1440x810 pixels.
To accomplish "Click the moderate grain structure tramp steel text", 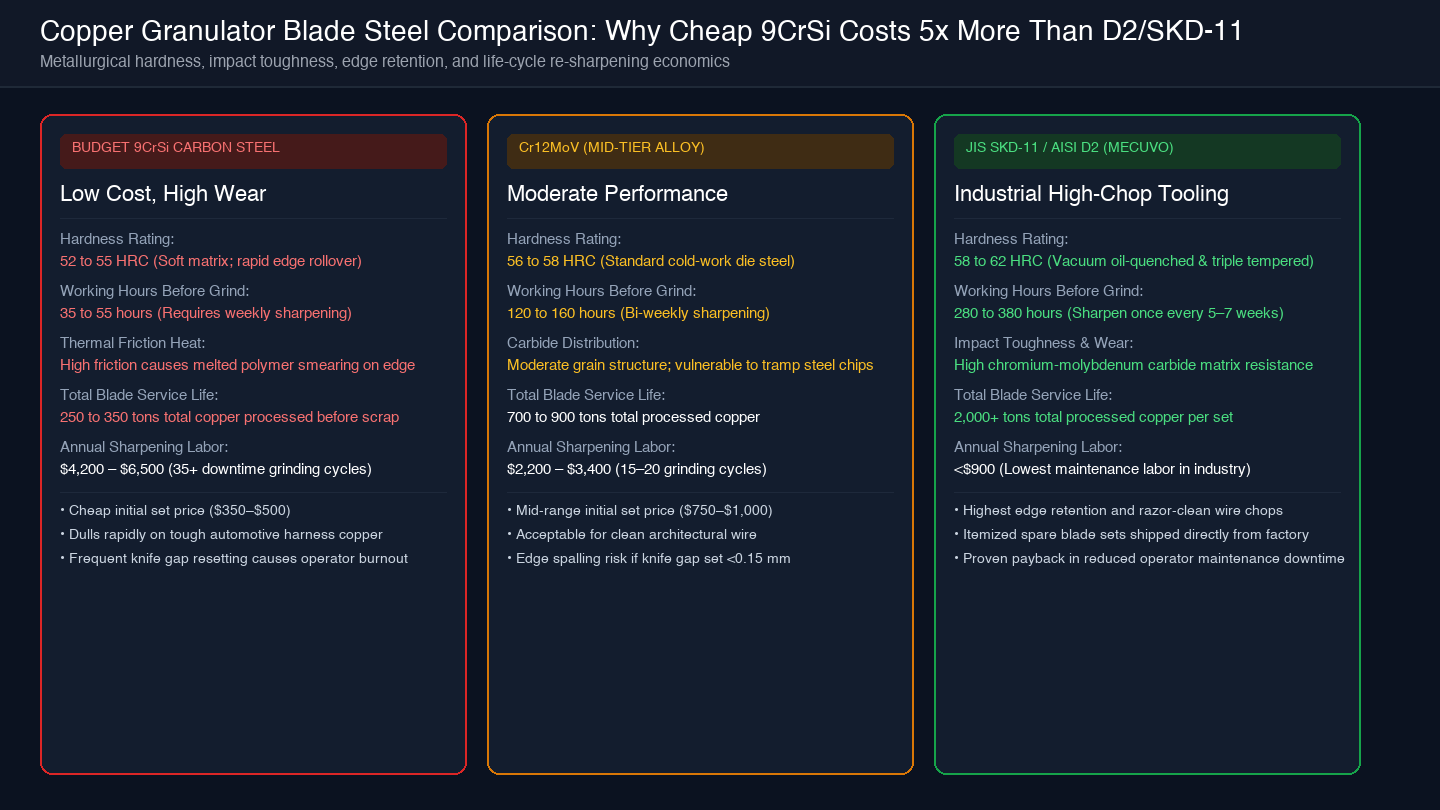I will pos(690,365).
